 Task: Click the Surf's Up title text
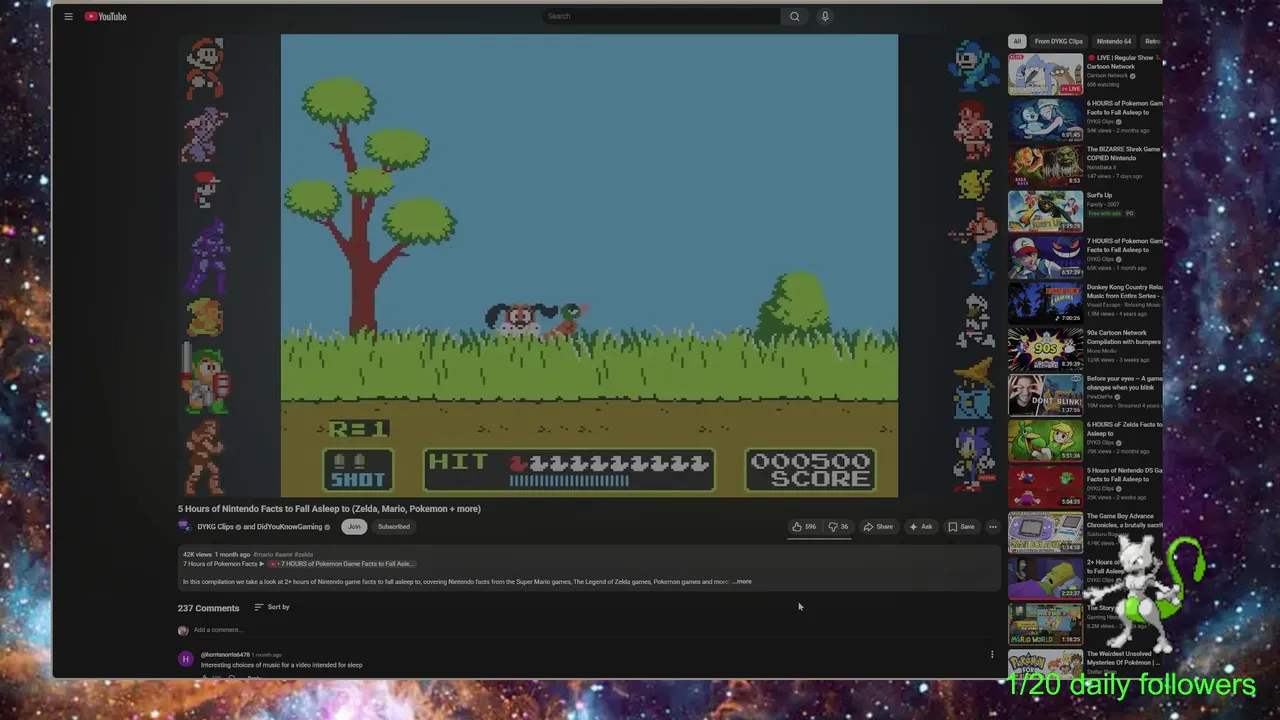pyautogui.click(x=1099, y=196)
